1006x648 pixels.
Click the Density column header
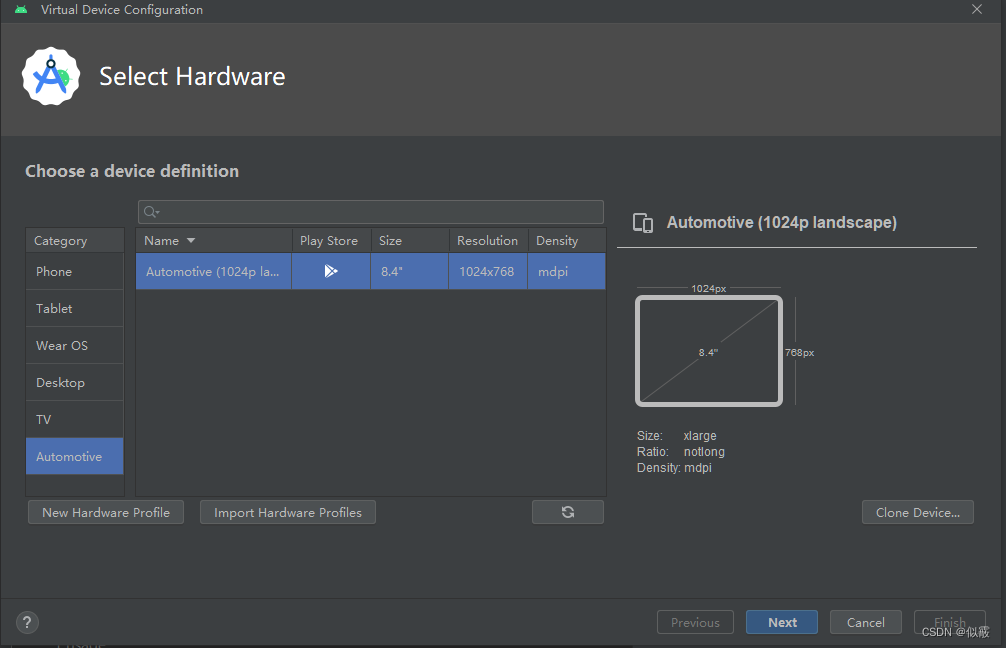pyautogui.click(x=567, y=241)
